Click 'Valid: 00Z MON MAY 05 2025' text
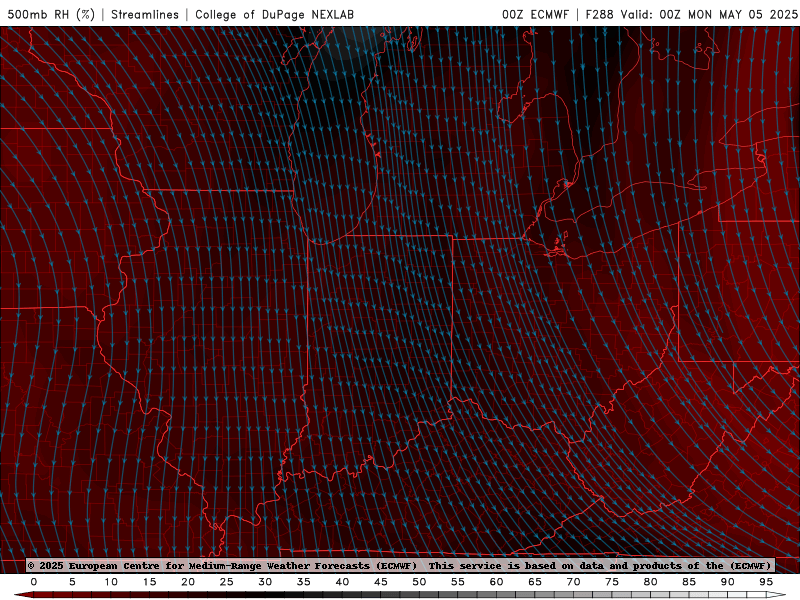Image resolution: width=800 pixels, height=600 pixels. click(x=709, y=14)
